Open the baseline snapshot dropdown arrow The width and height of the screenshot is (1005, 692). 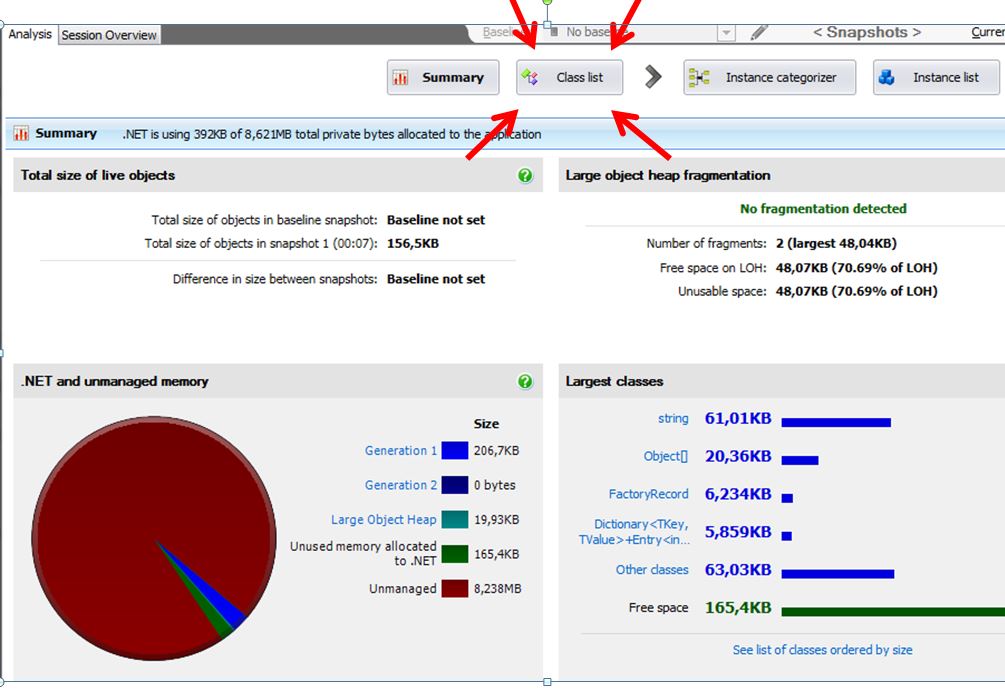click(x=726, y=32)
